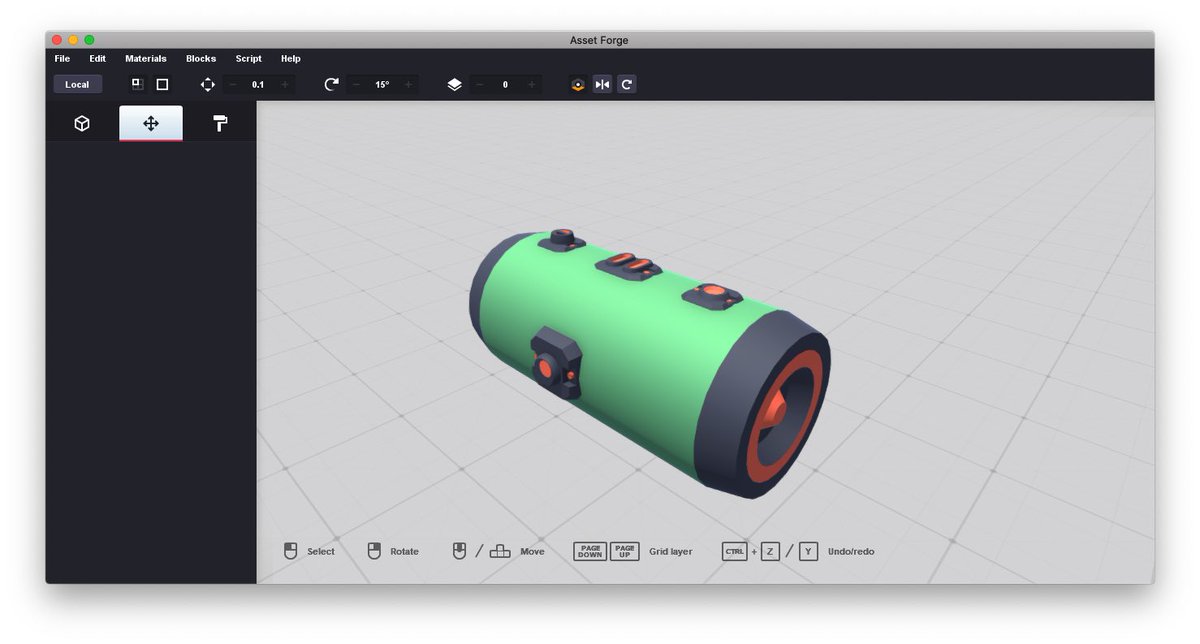Decrease grid layer with minus
The image size is (1200, 644).
(x=480, y=85)
